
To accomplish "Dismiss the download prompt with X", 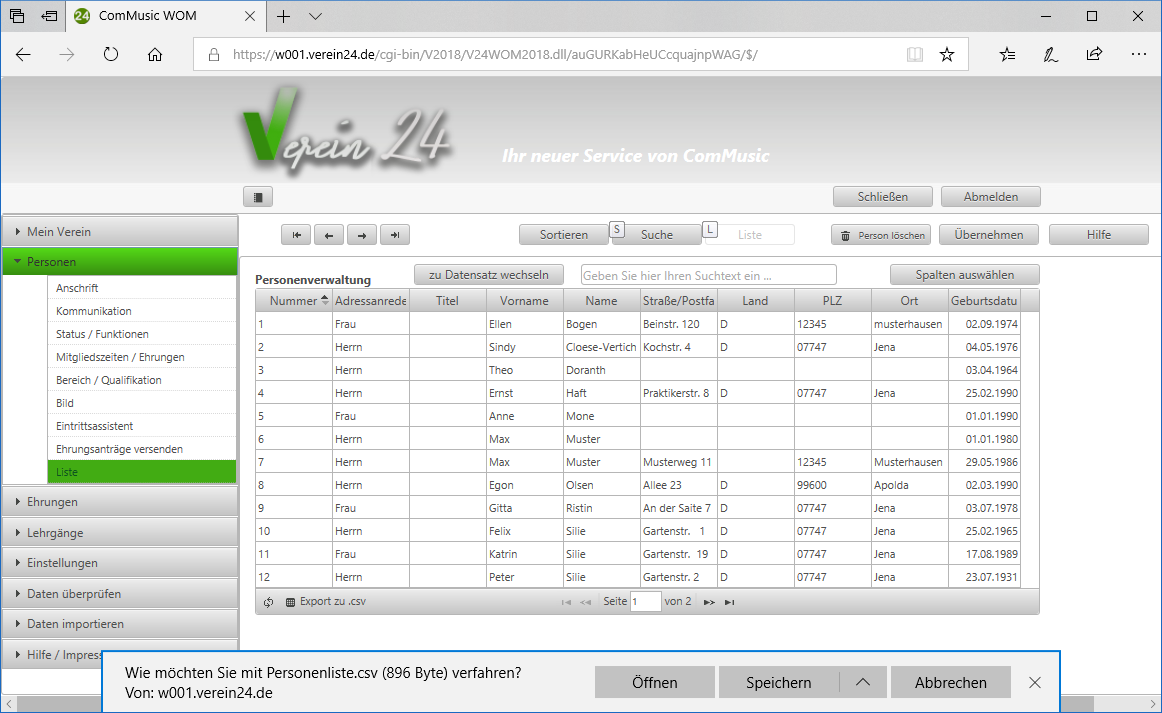I will click(x=1035, y=683).
